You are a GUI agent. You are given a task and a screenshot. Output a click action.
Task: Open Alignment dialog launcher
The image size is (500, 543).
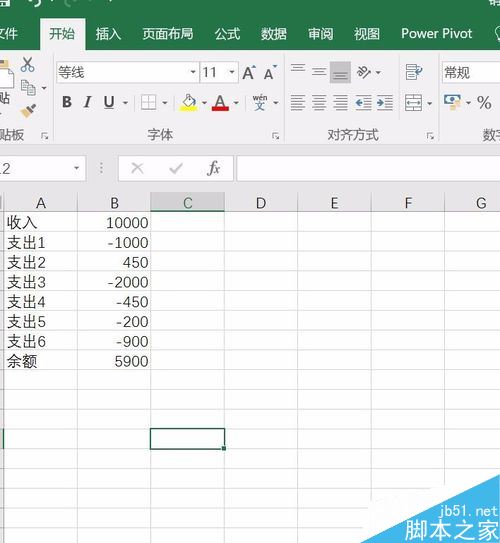430,136
